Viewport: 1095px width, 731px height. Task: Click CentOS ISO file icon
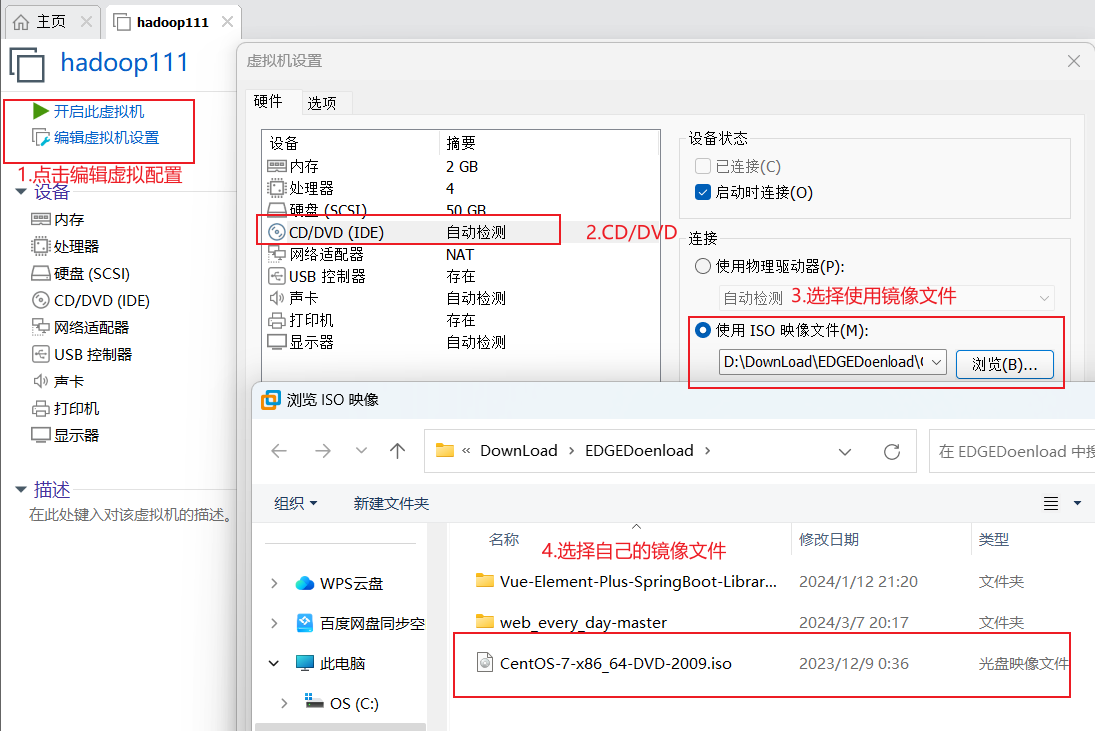click(485, 662)
